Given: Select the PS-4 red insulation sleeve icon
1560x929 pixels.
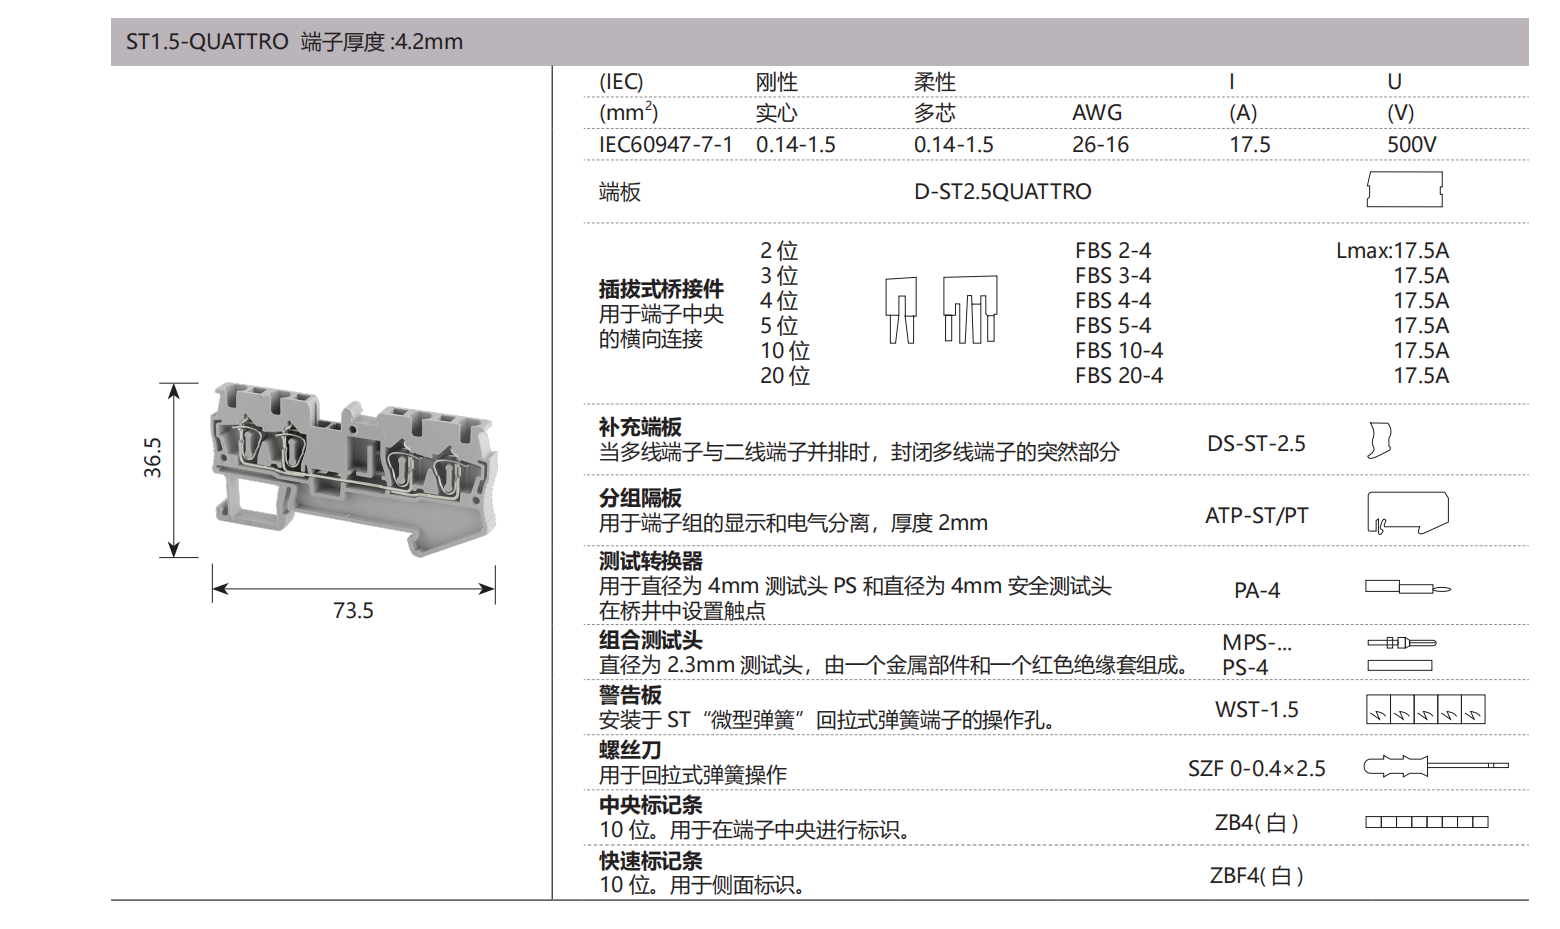Looking at the screenshot, I should coord(1400,666).
